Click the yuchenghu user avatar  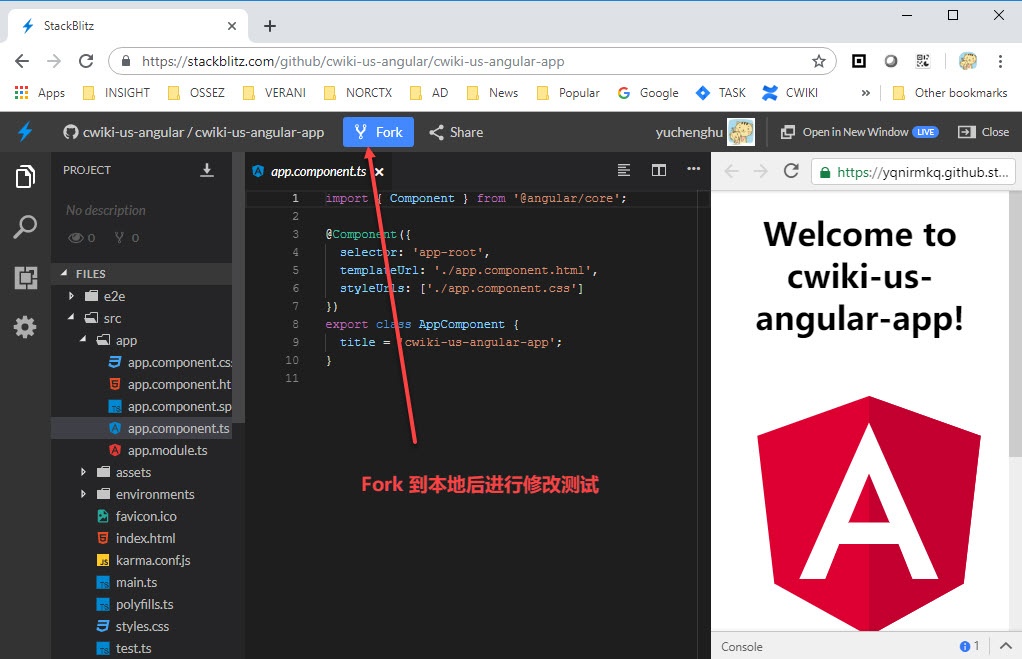[x=741, y=132]
